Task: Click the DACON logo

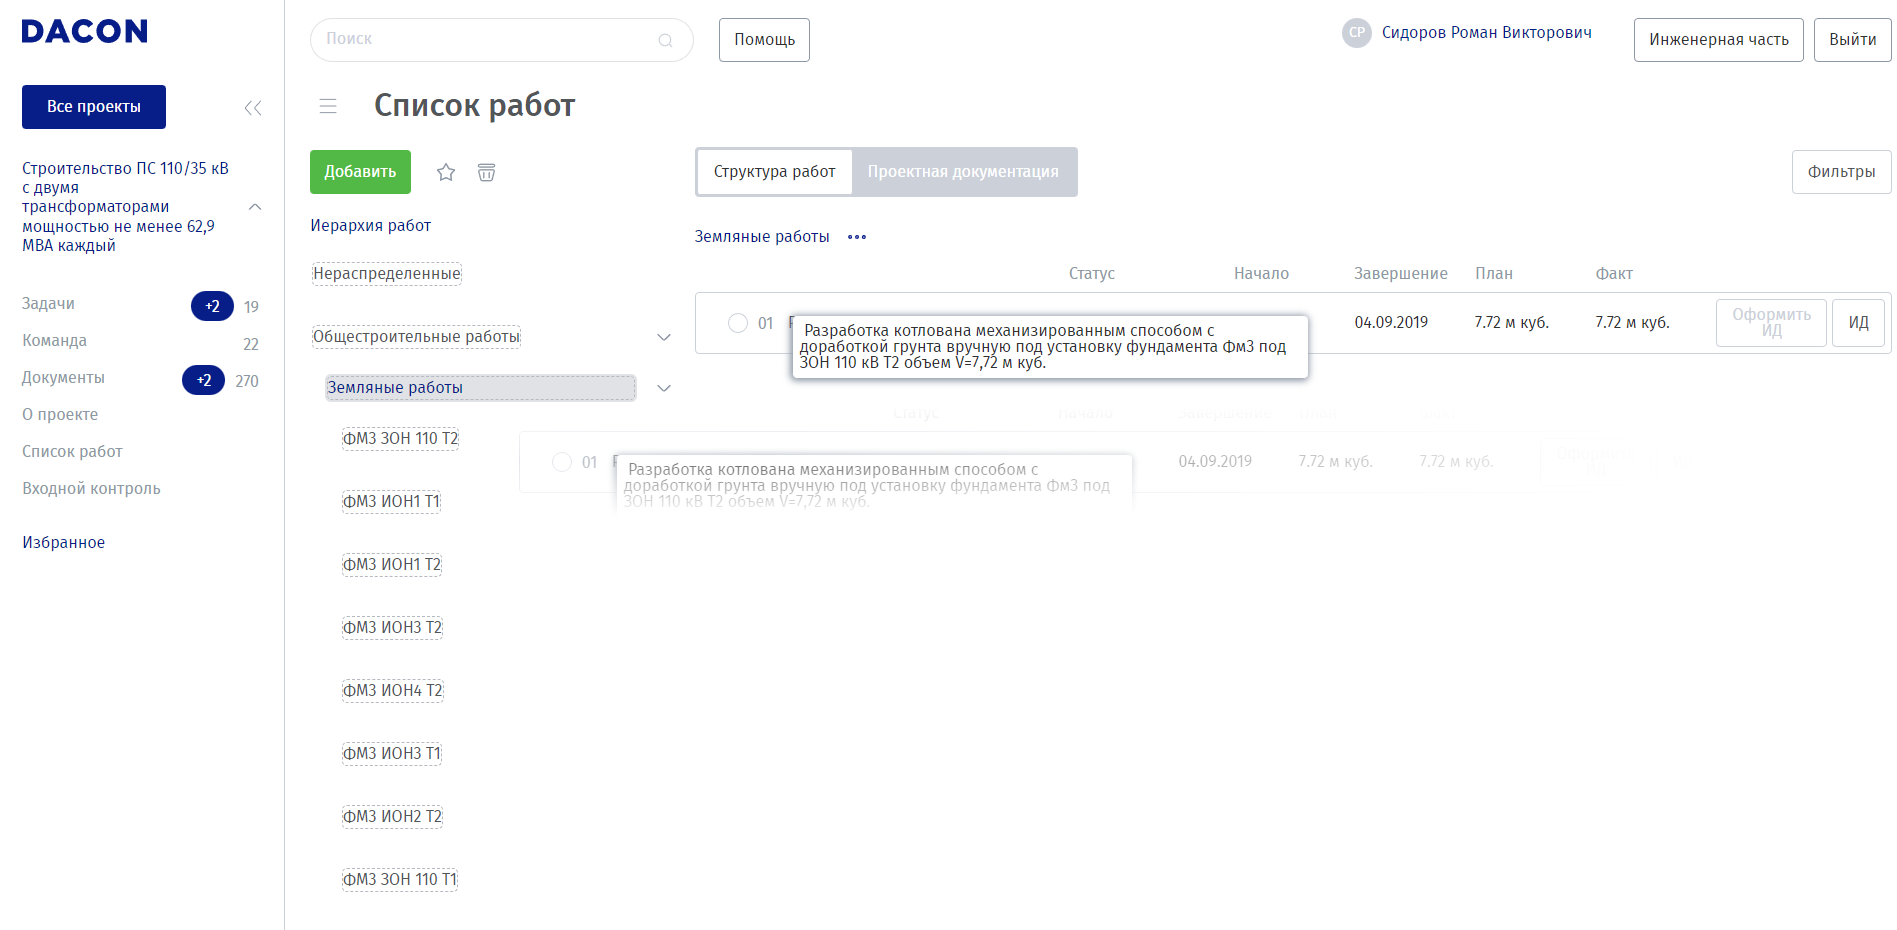Action: (x=84, y=32)
